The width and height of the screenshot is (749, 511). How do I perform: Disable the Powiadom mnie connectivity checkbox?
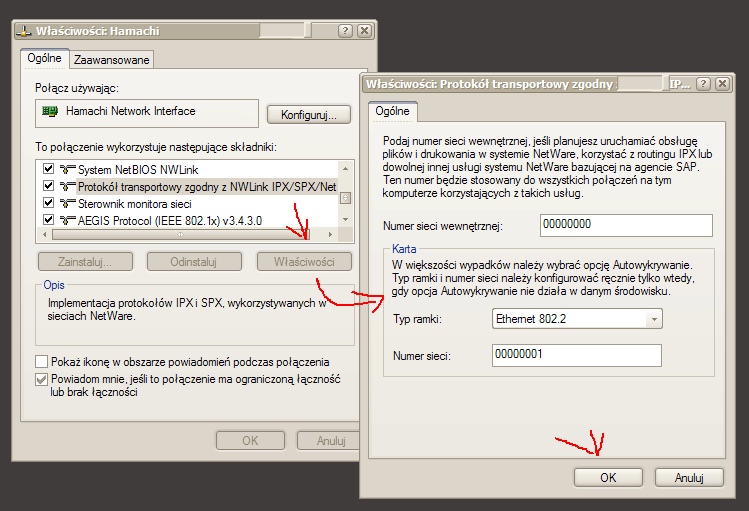click(42, 379)
